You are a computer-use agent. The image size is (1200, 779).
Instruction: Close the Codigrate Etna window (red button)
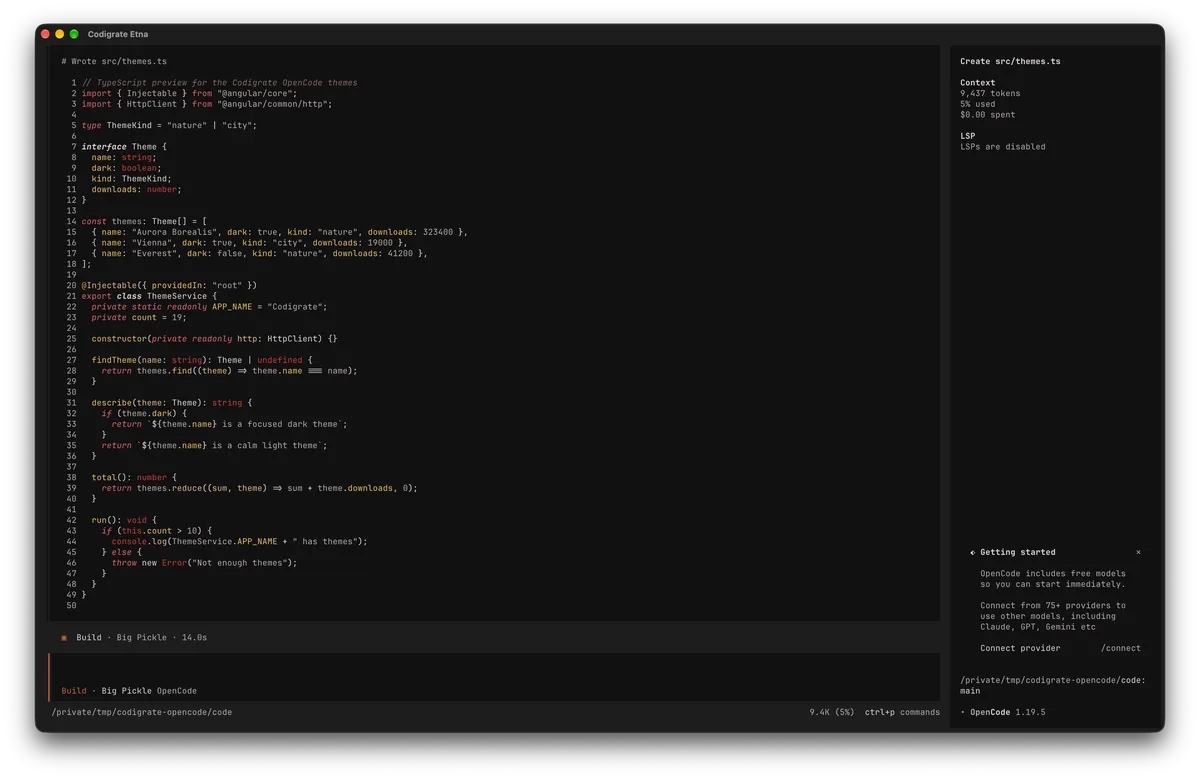tap(45, 34)
